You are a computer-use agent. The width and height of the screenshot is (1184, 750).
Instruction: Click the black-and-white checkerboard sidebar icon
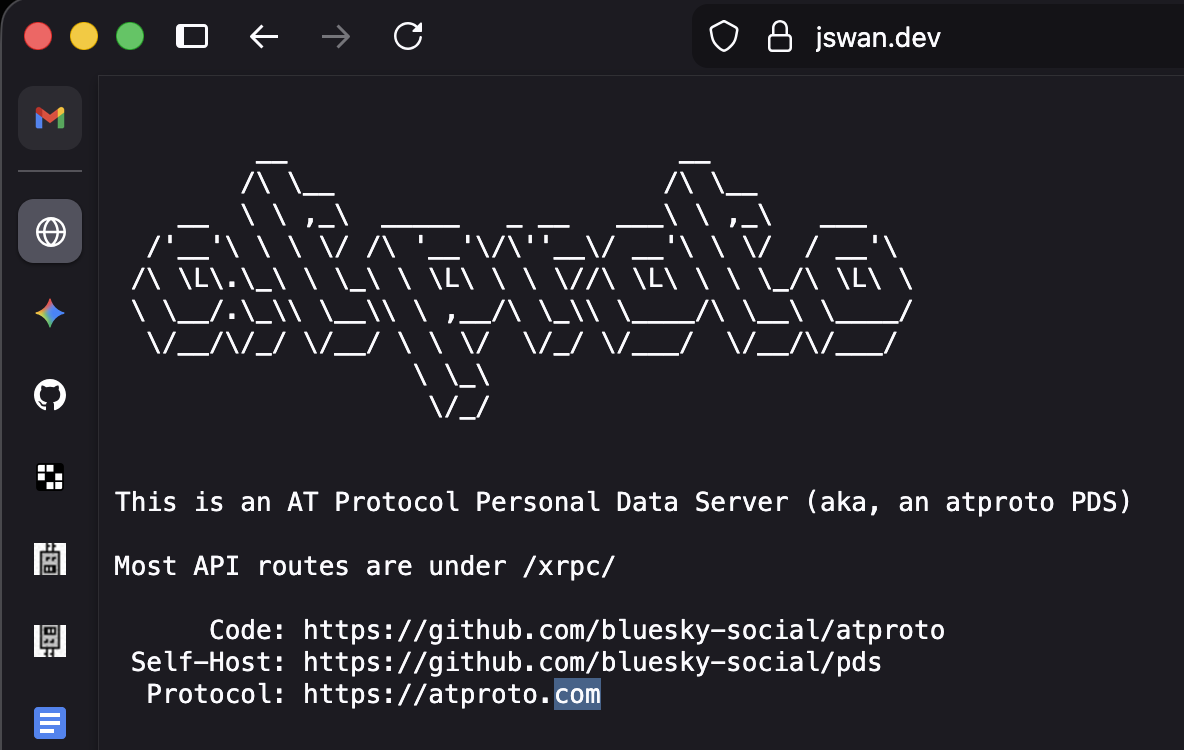click(50, 478)
